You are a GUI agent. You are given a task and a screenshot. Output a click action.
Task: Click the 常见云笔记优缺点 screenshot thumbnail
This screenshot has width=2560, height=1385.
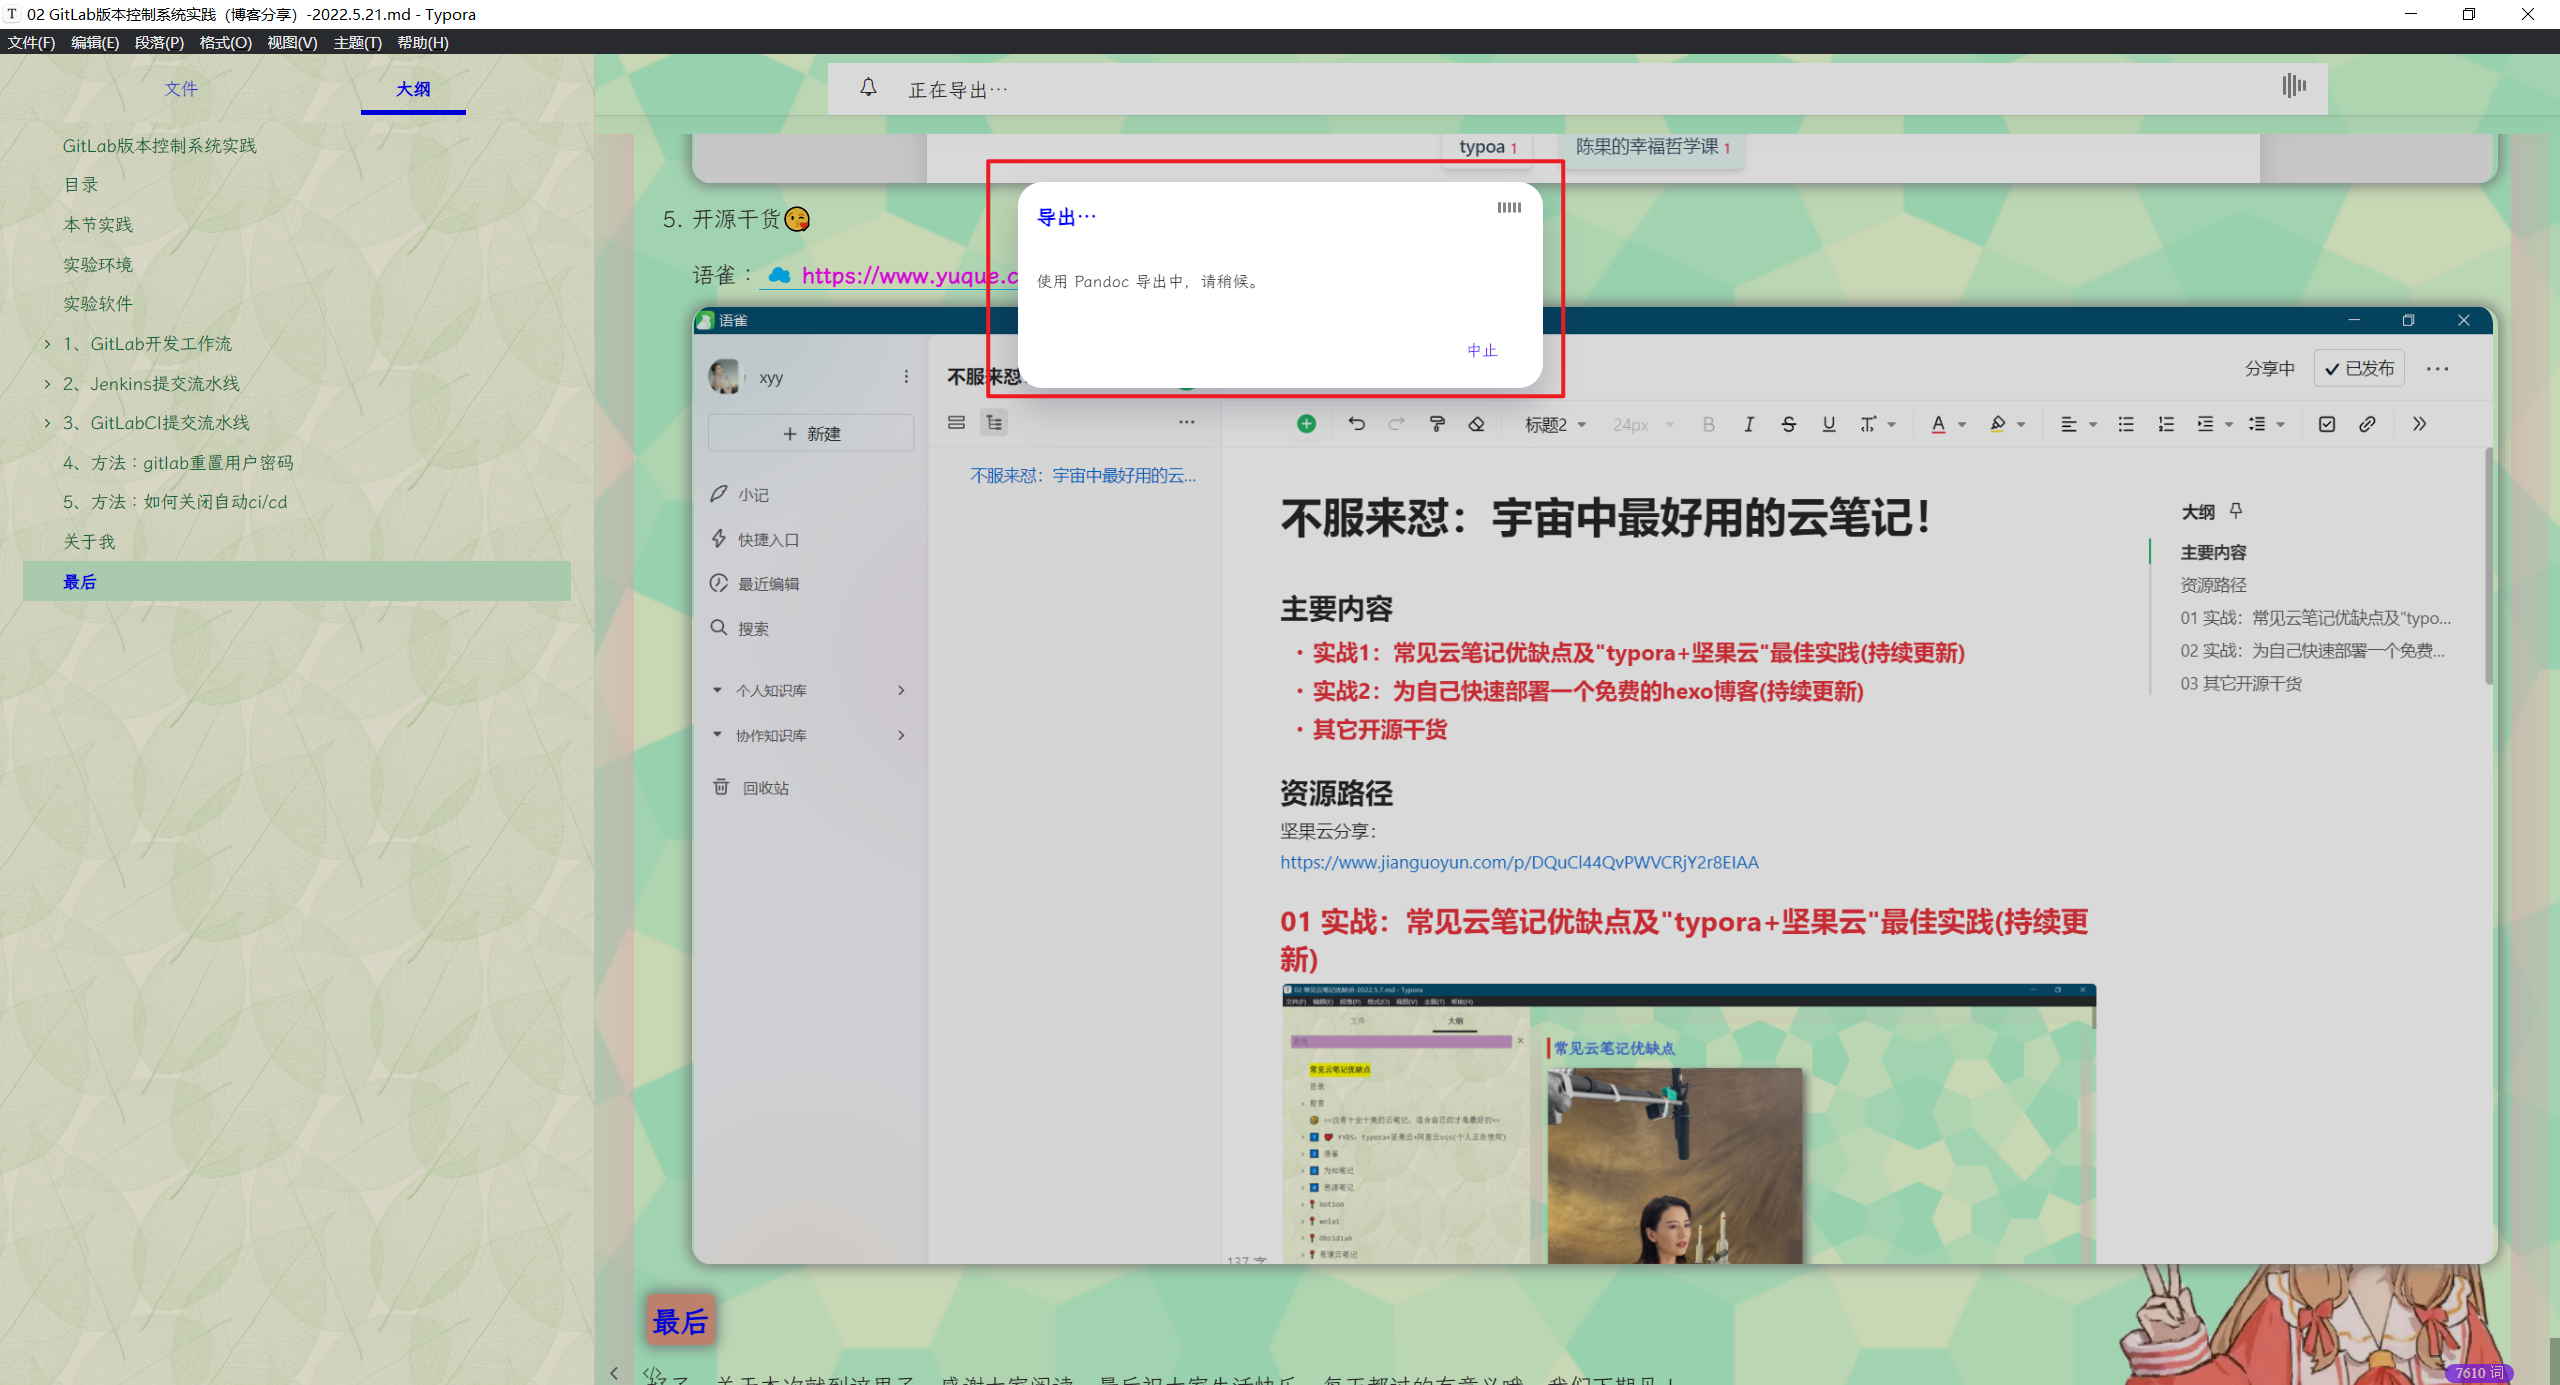pyautogui.click(x=1689, y=1123)
